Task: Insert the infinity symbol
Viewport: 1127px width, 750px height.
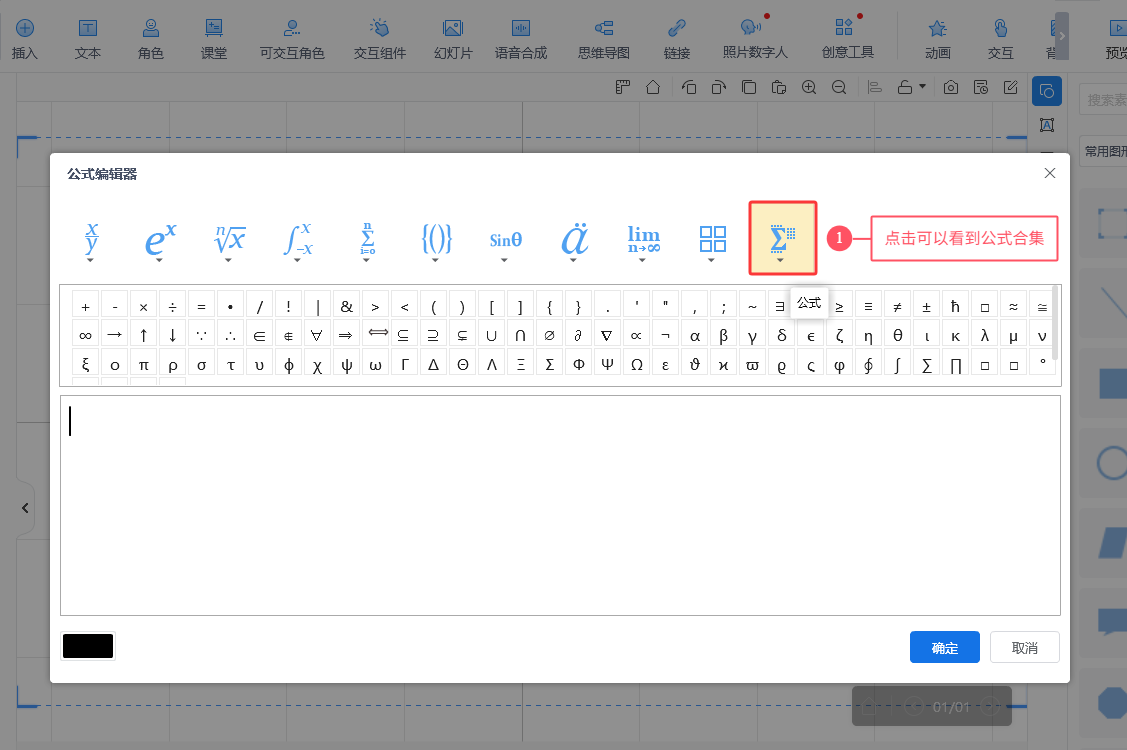Action: (x=86, y=336)
